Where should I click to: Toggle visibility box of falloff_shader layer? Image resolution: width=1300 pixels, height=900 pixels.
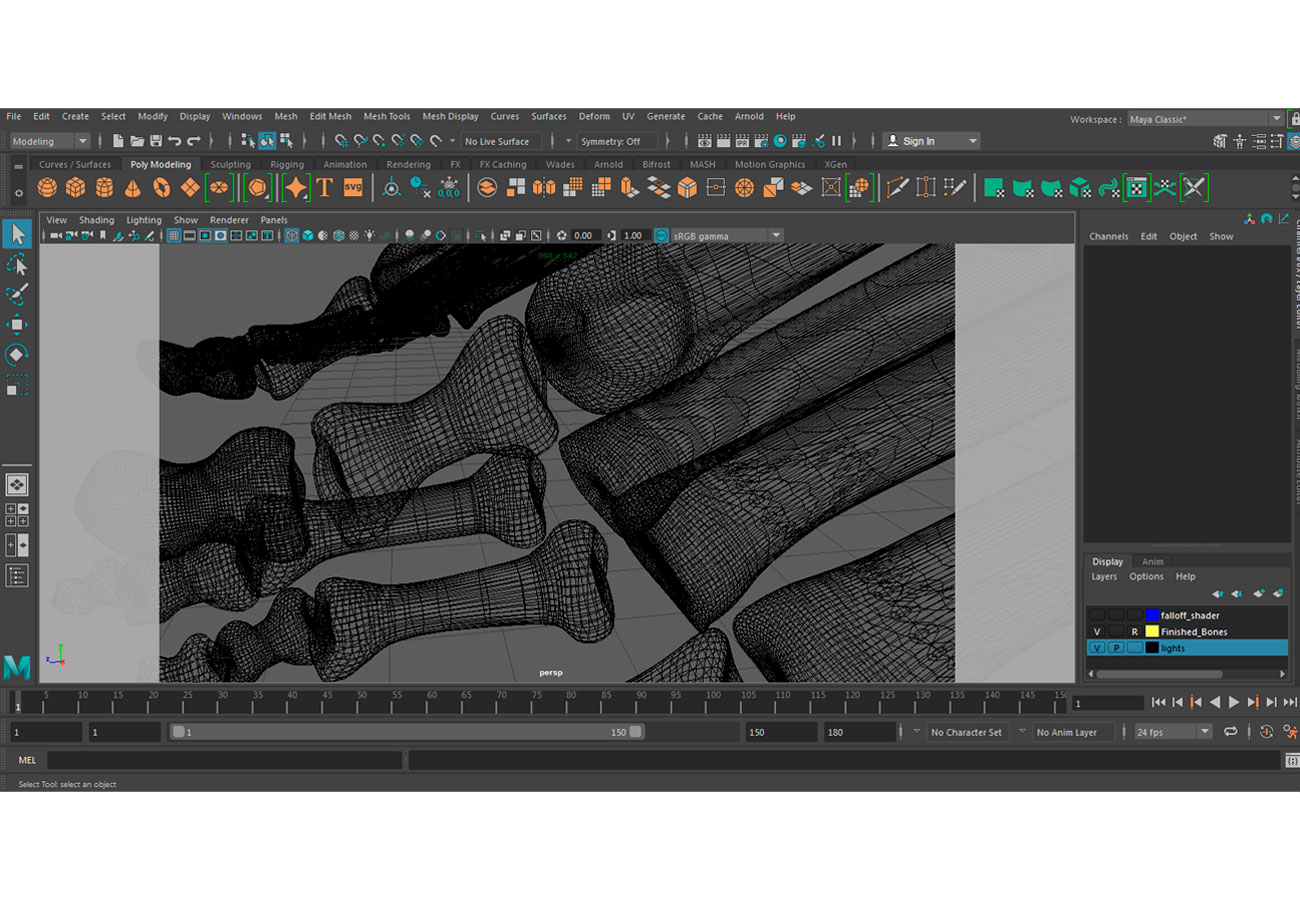pyautogui.click(x=1097, y=615)
